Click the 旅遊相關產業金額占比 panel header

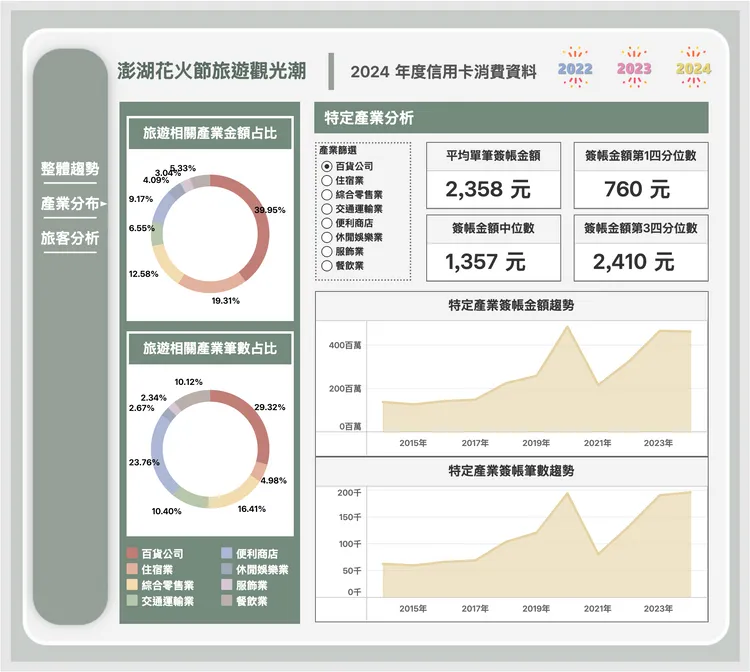[210, 133]
